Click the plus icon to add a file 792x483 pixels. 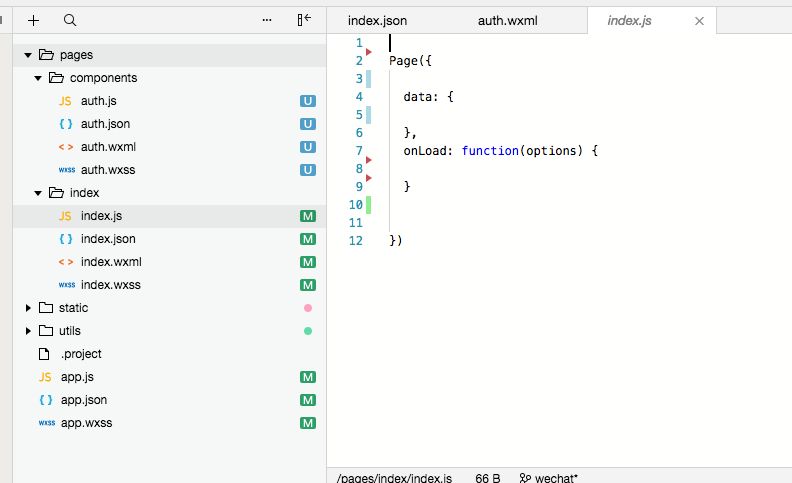tap(33, 20)
